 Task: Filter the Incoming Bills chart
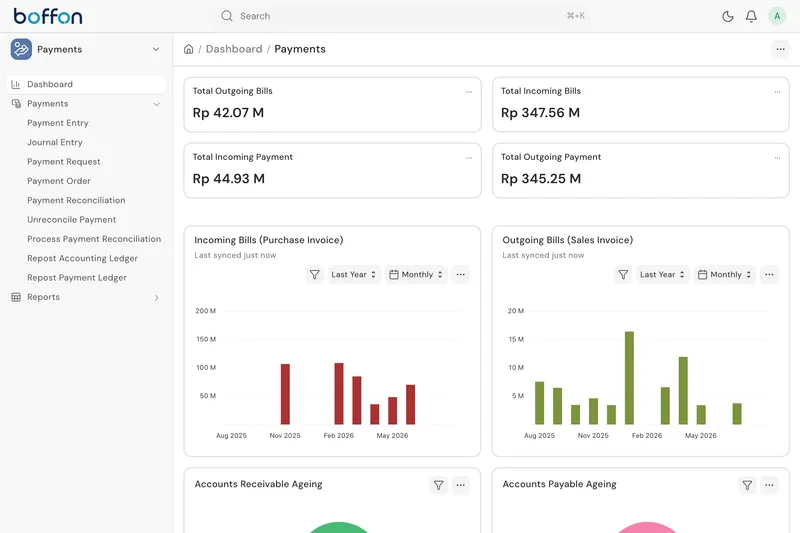(315, 274)
